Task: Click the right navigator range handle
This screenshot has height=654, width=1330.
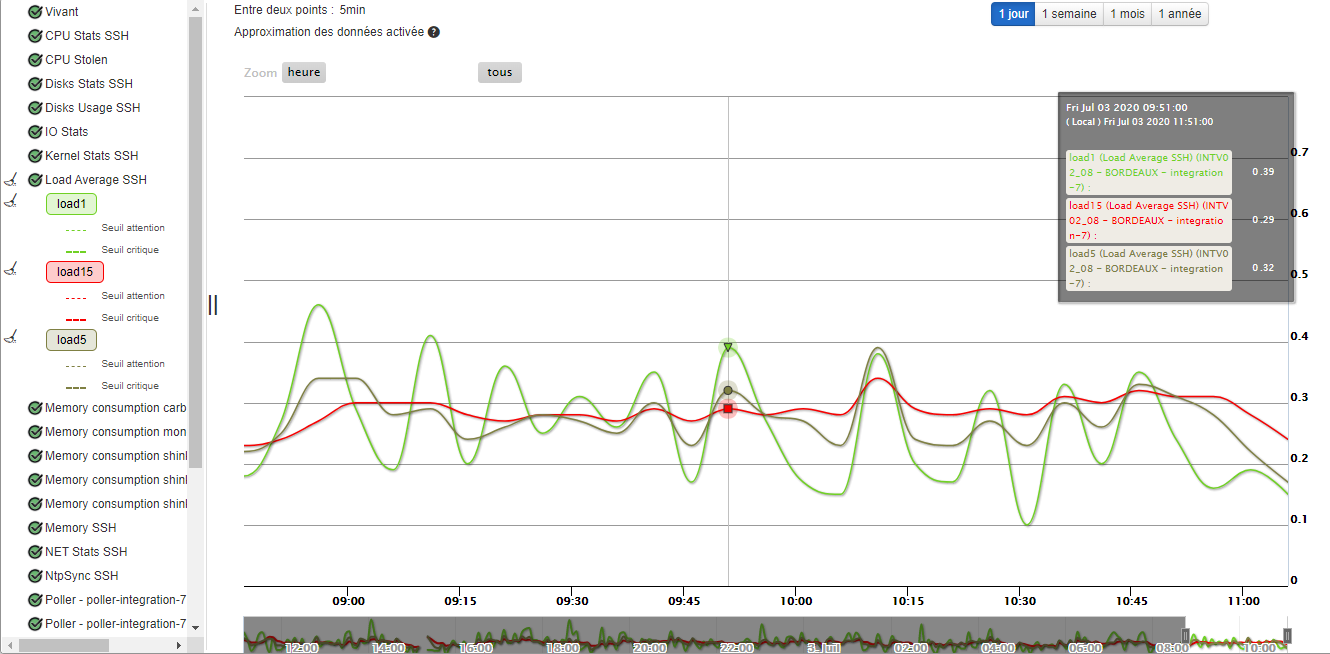Action: (x=1287, y=635)
